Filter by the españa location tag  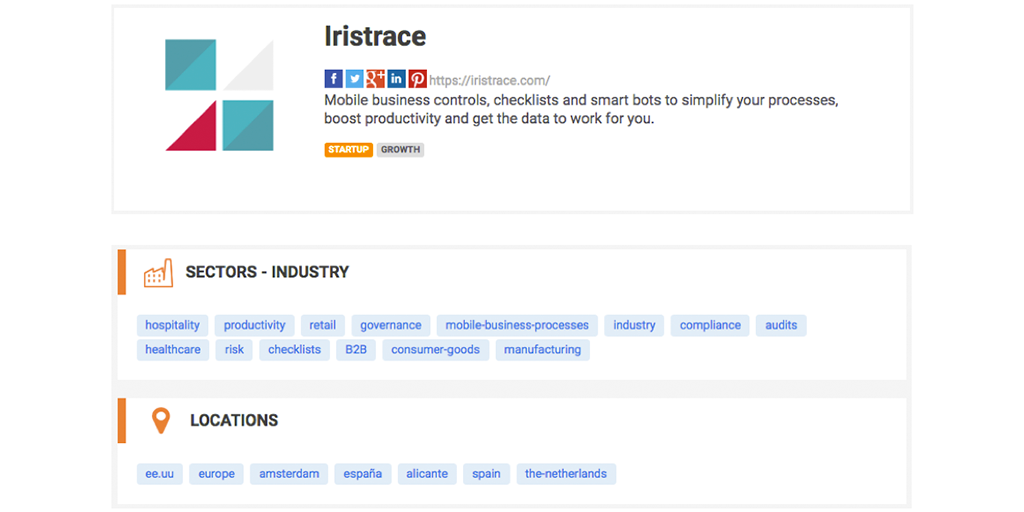363,474
